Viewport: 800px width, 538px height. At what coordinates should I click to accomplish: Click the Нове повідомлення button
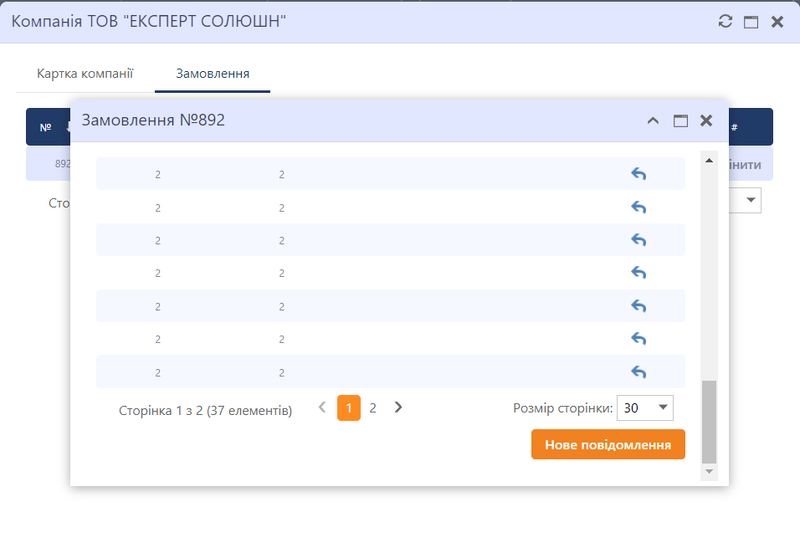608,445
